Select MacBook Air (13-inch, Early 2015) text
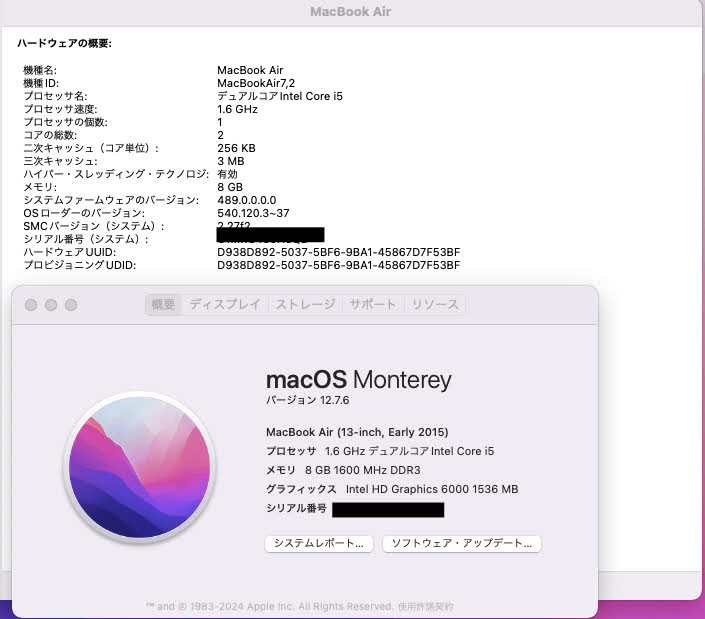 [357, 432]
